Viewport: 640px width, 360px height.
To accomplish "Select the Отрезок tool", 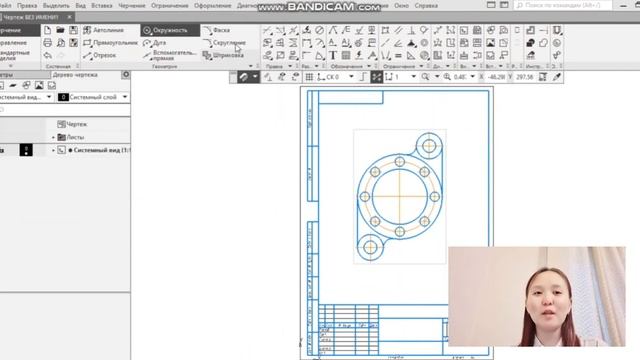I will (100, 56).
